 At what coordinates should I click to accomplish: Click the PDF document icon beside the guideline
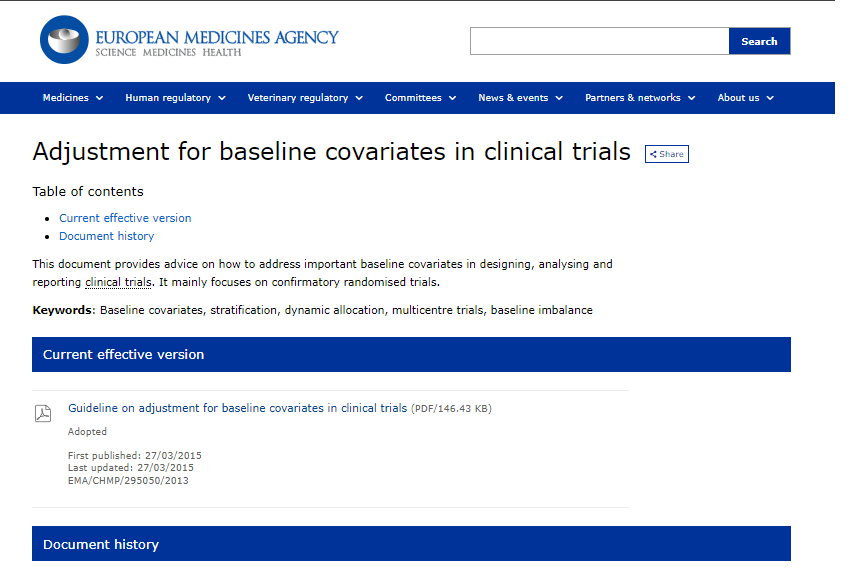[43, 413]
